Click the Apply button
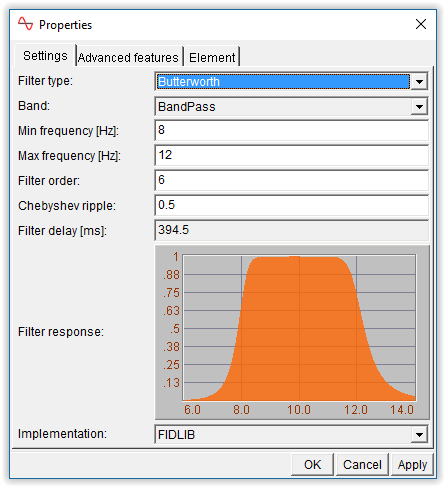The height and width of the screenshot is (487, 445). coord(412,464)
